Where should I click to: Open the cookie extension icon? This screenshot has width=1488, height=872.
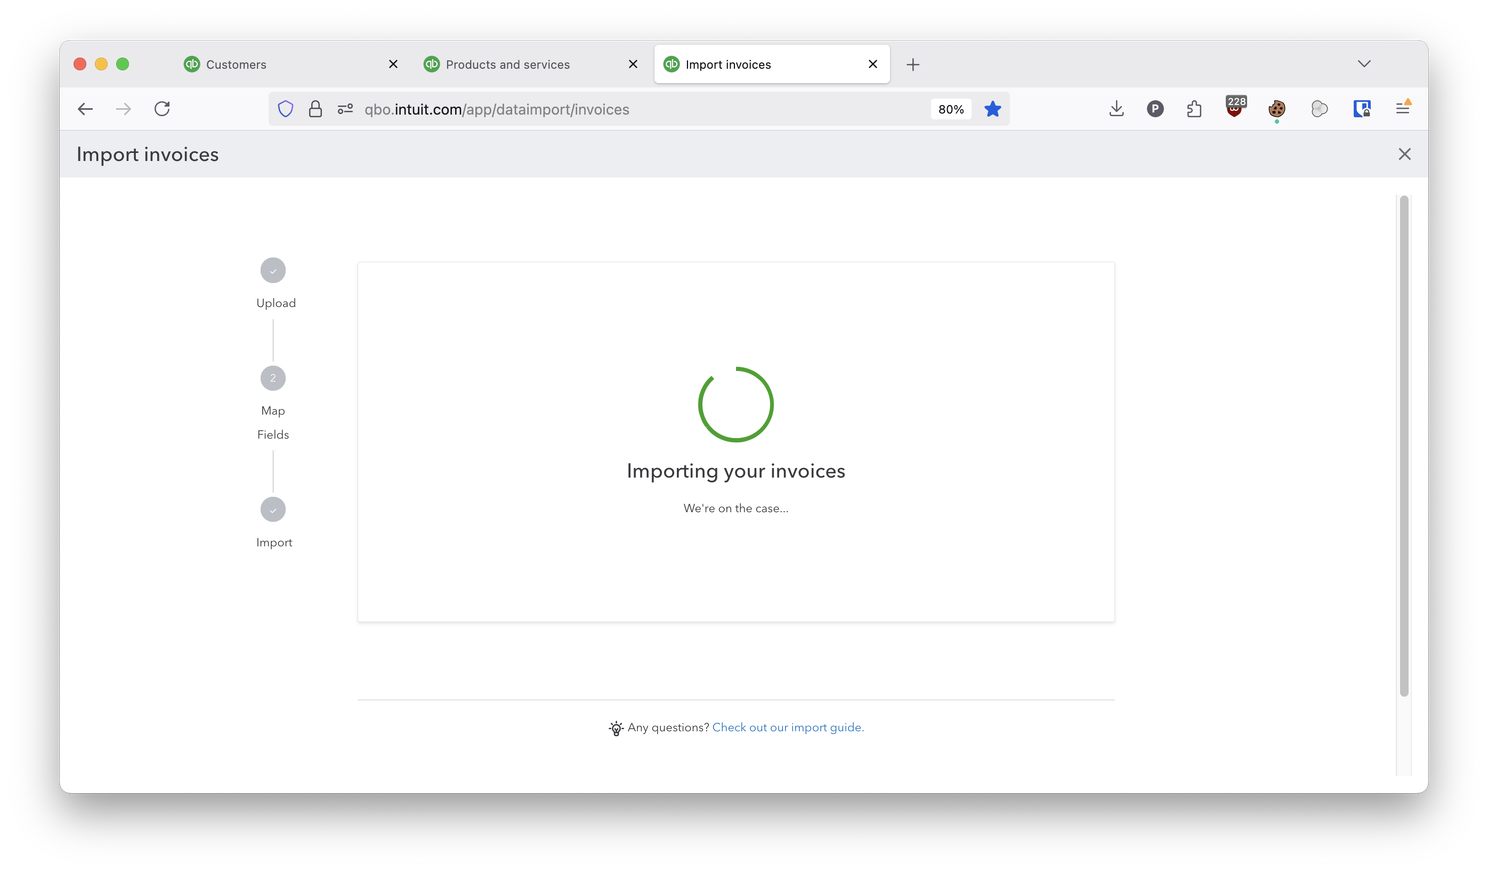(1277, 109)
